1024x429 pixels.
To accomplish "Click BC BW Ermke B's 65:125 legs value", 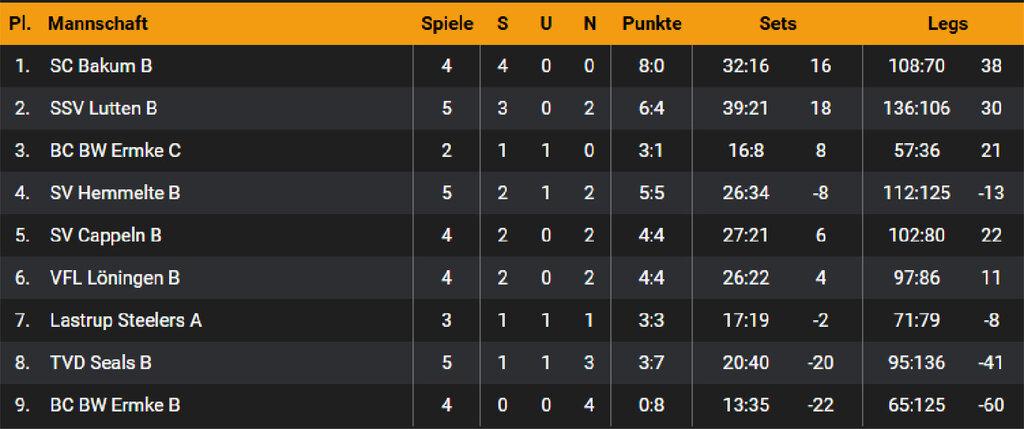I will (x=919, y=405).
